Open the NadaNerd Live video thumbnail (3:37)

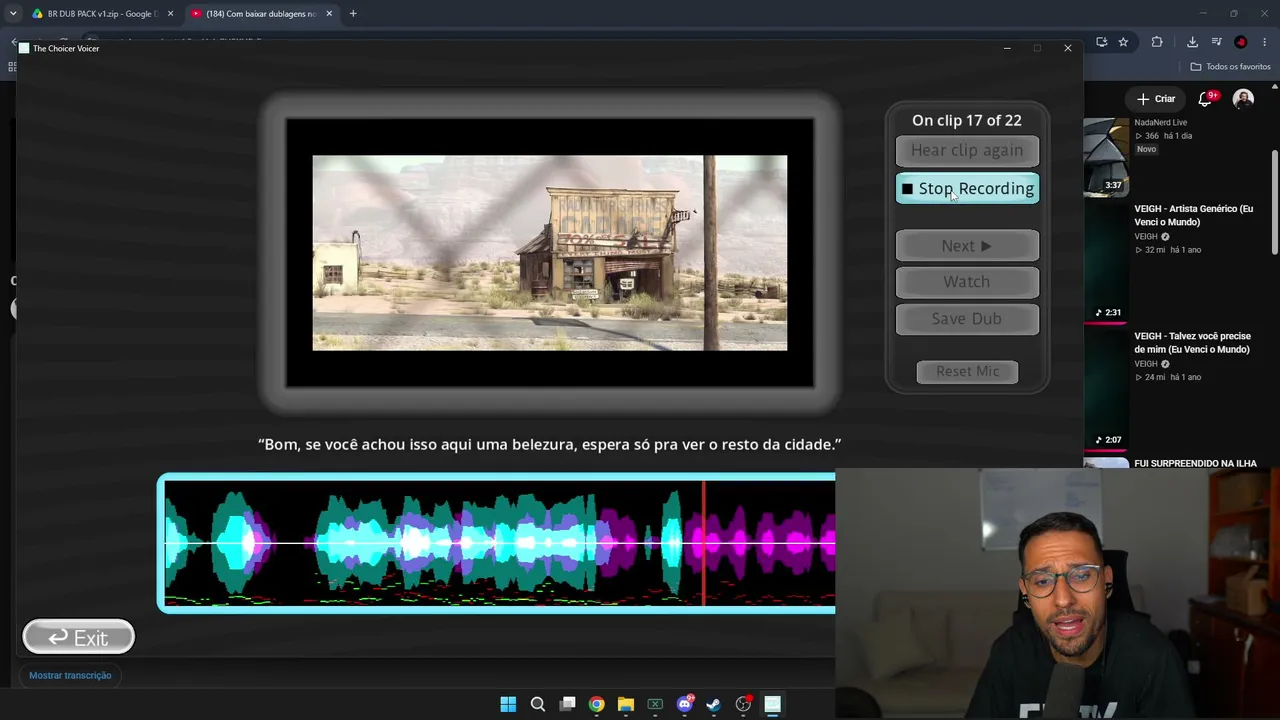1106,157
